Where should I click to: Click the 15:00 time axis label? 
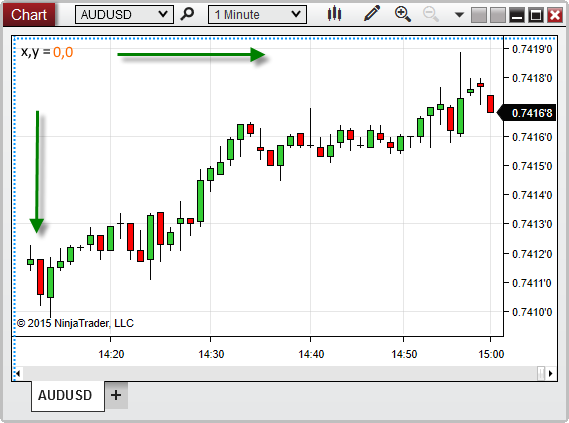pos(491,354)
